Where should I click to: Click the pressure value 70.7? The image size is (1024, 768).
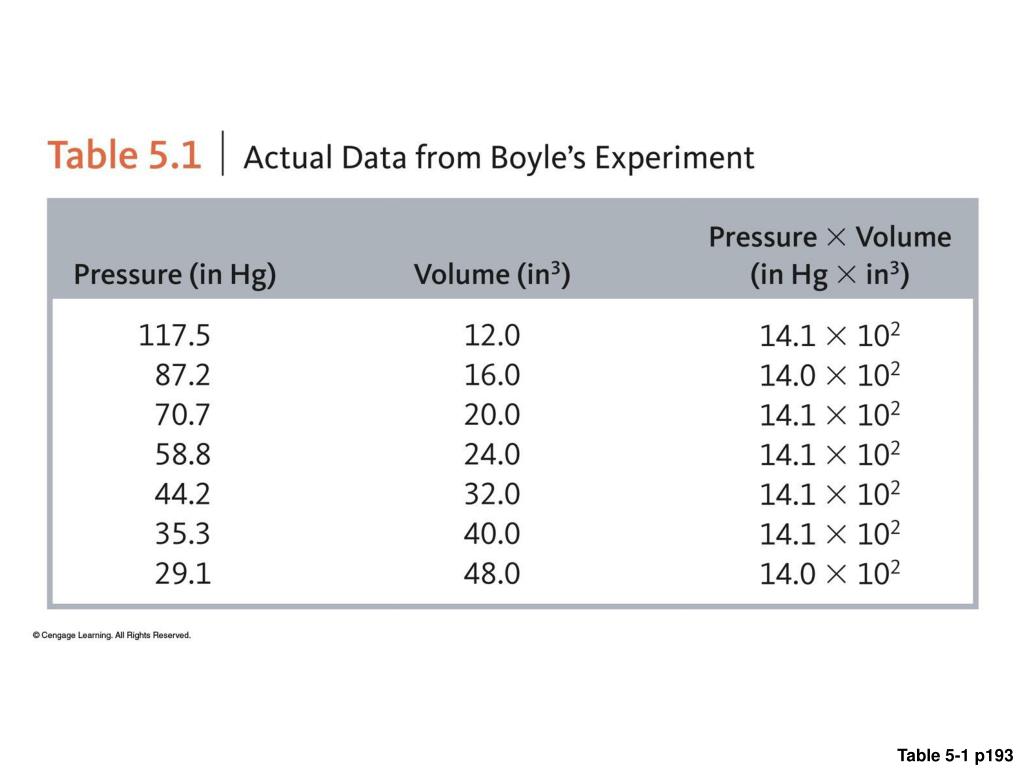(183, 415)
